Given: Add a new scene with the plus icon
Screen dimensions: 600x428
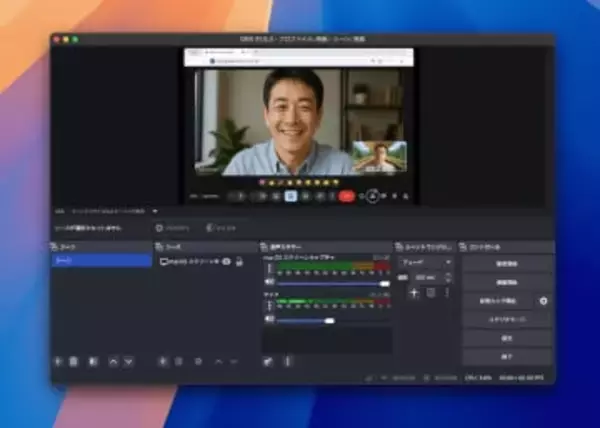Looking at the screenshot, I should [x=58, y=361].
